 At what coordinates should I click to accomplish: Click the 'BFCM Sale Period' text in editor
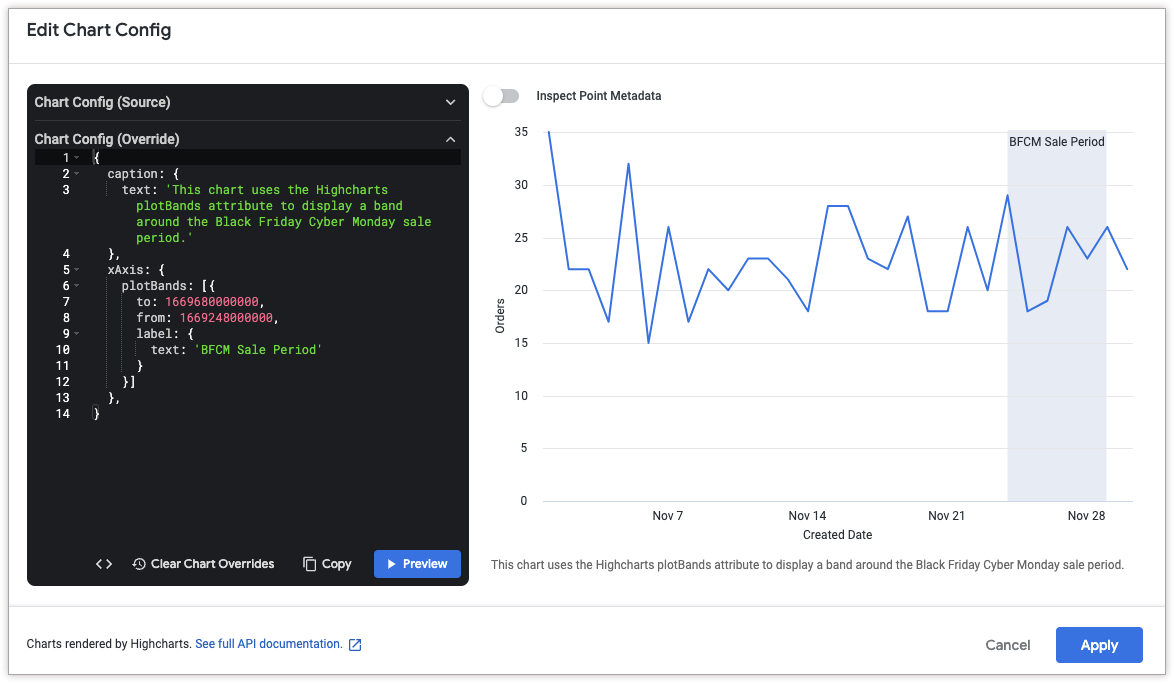(258, 350)
